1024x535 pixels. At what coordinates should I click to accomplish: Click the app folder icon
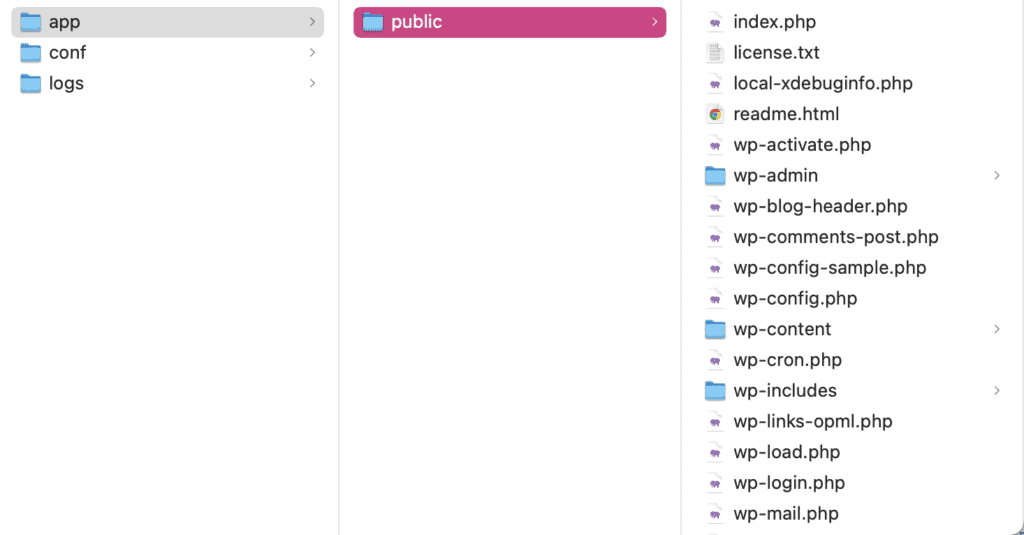click(30, 22)
